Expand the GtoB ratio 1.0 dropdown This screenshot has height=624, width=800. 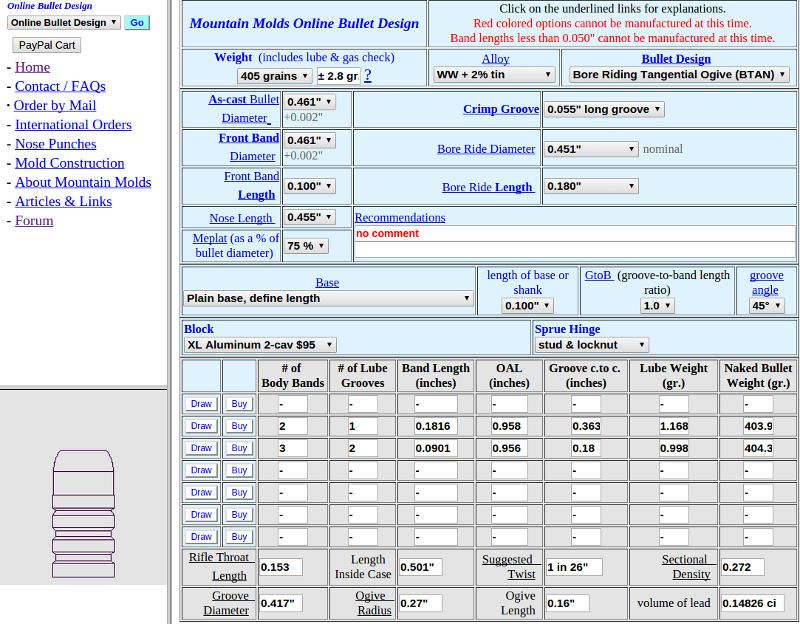click(x=657, y=306)
